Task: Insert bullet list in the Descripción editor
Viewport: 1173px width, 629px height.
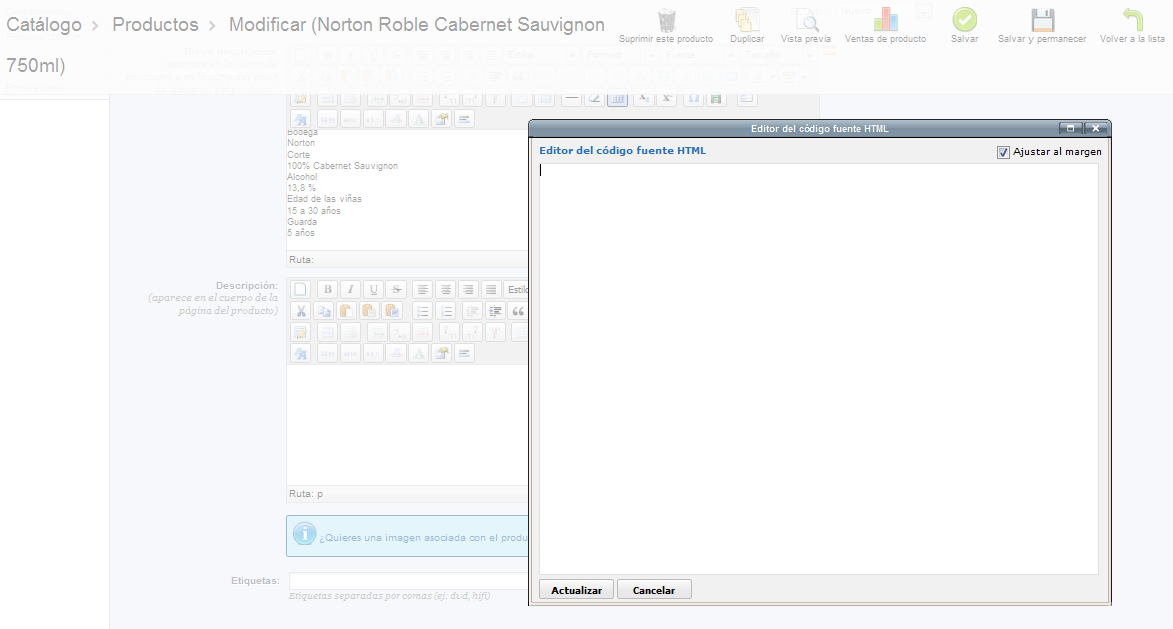Action: pyautogui.click(x=422, y=311)
